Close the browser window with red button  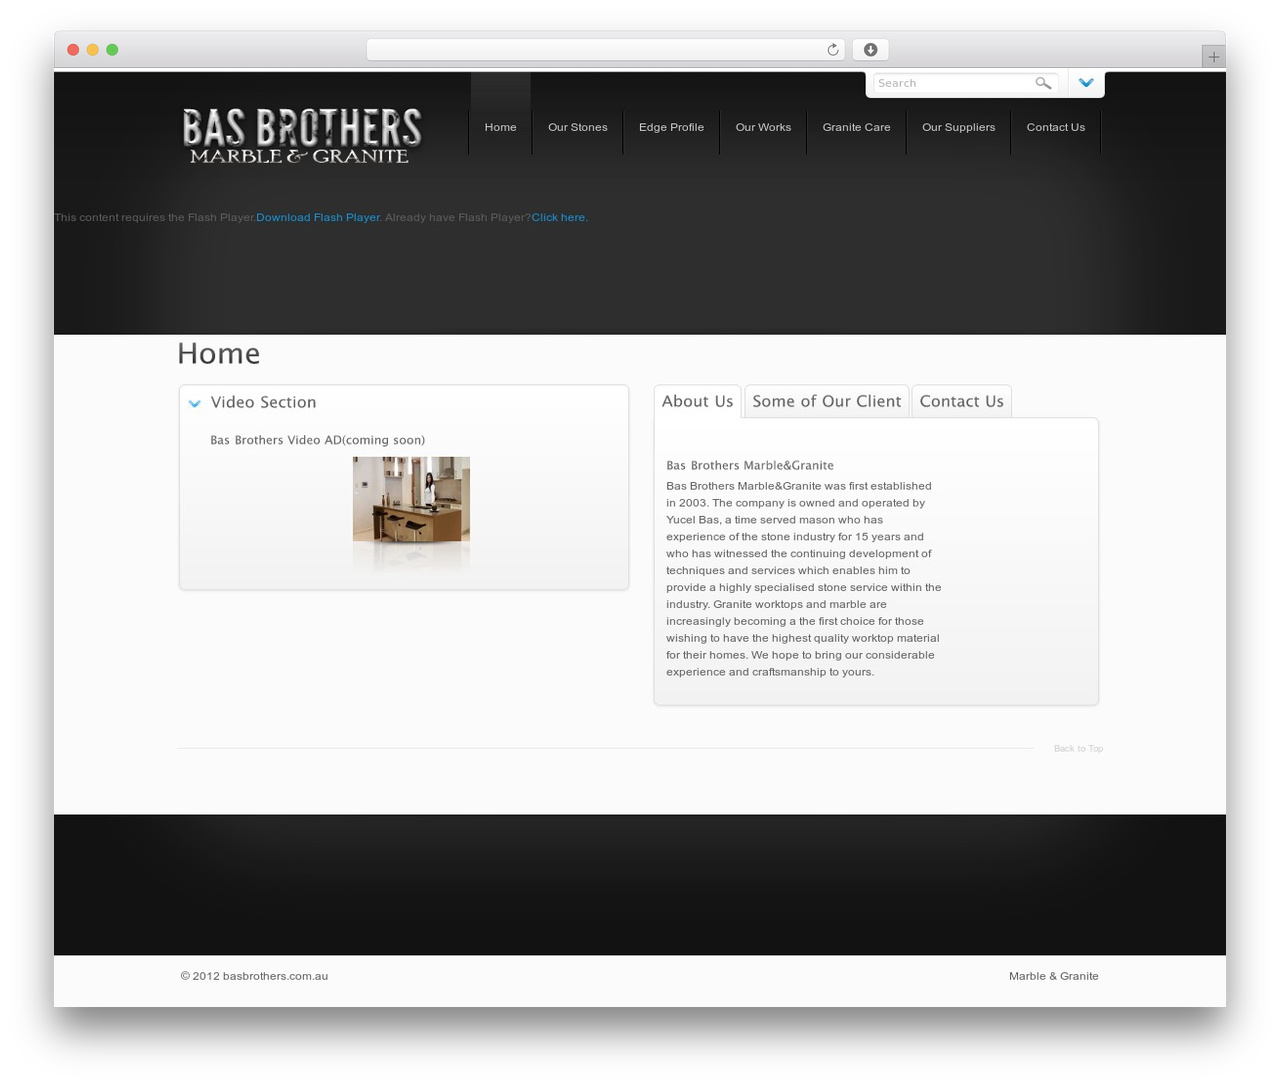[73, 50]
